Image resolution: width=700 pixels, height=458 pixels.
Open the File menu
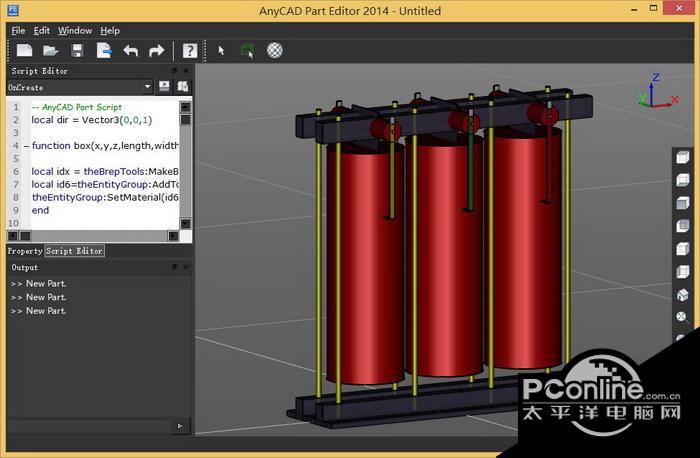[18, 30]
